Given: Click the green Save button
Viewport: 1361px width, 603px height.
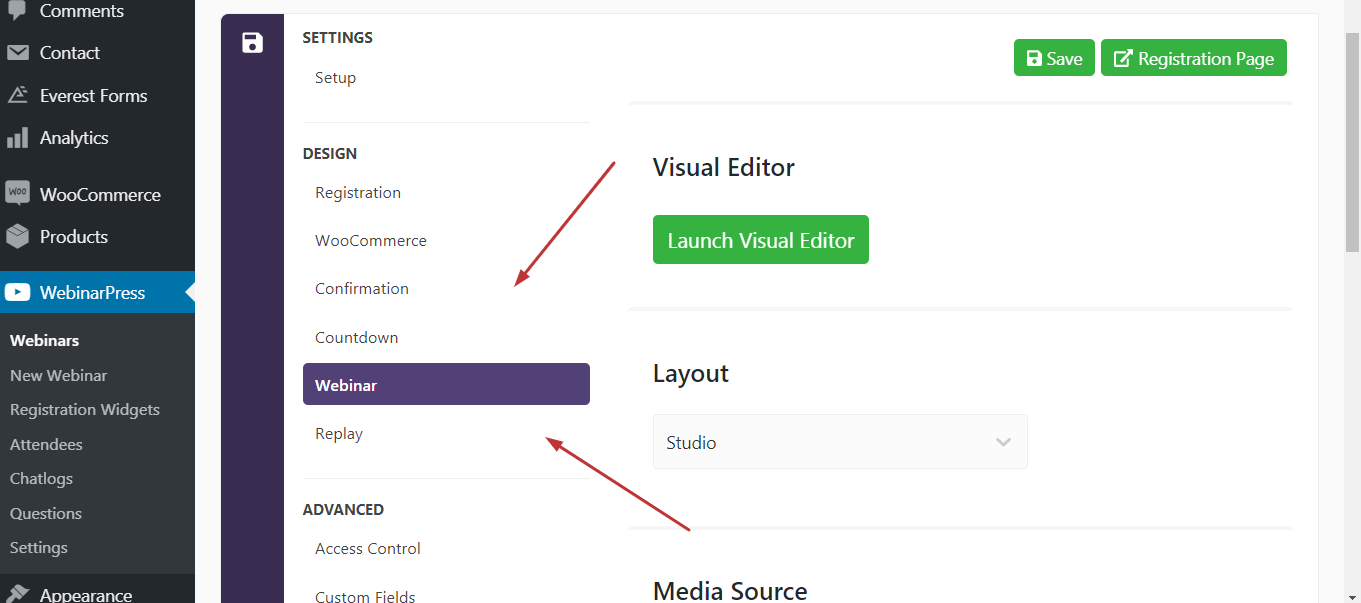Looking at the screenshot, I should (x=1054, y=58).
